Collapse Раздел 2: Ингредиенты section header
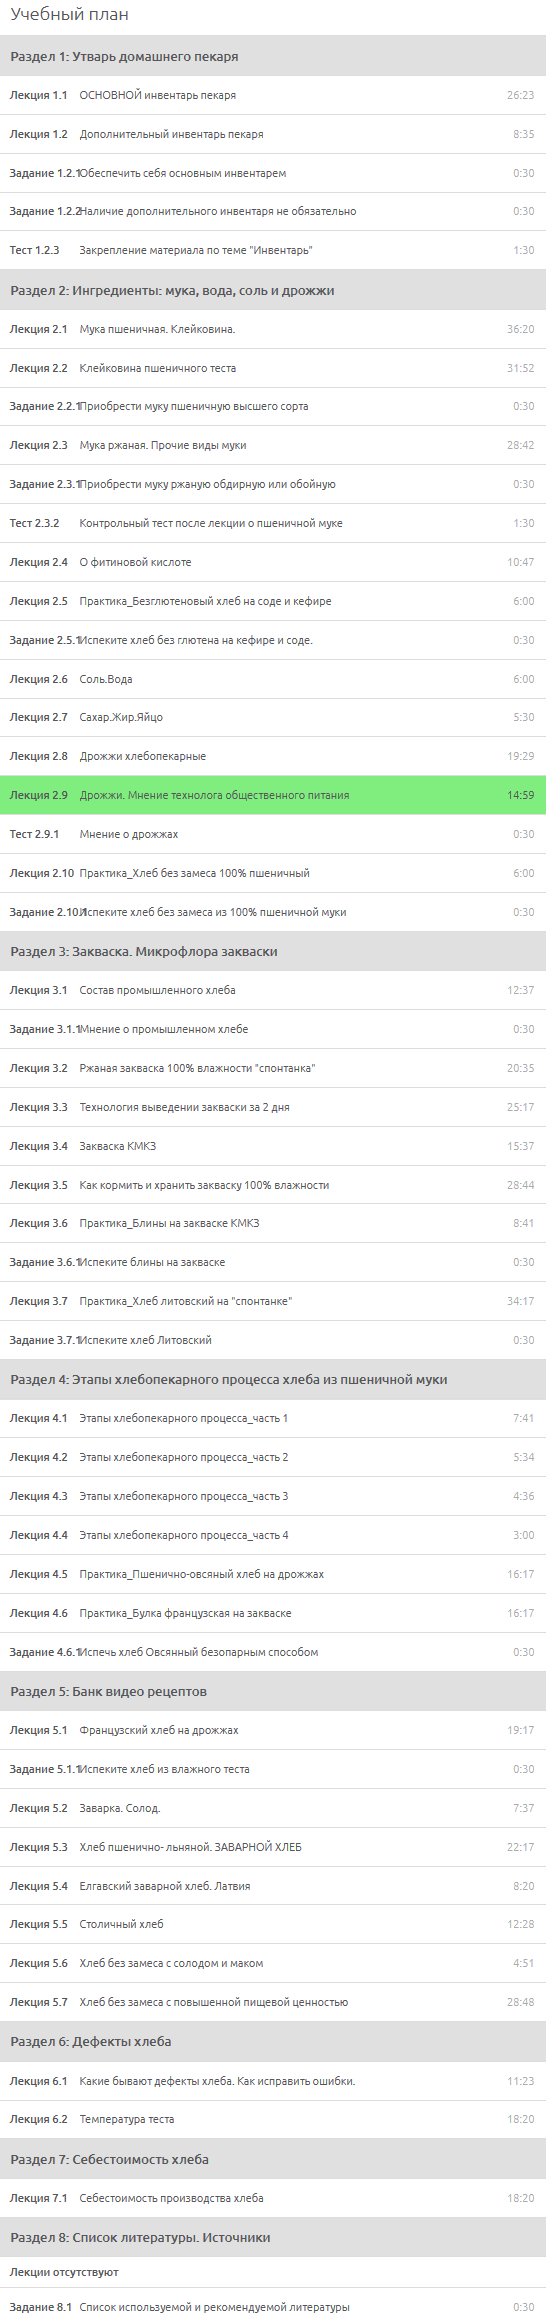The image size is (546, 2321). [273, 290]
